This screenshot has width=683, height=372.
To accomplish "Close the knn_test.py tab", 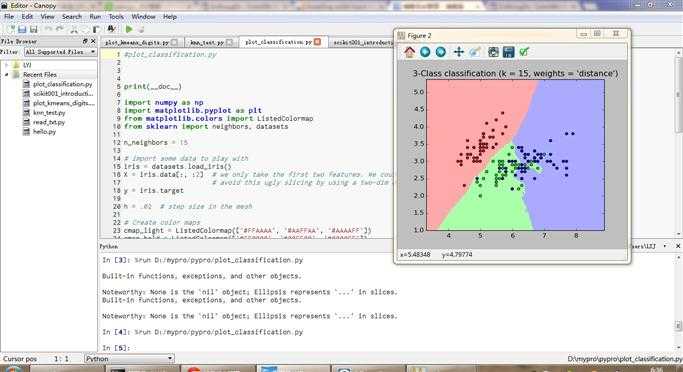I will (230, 42).
